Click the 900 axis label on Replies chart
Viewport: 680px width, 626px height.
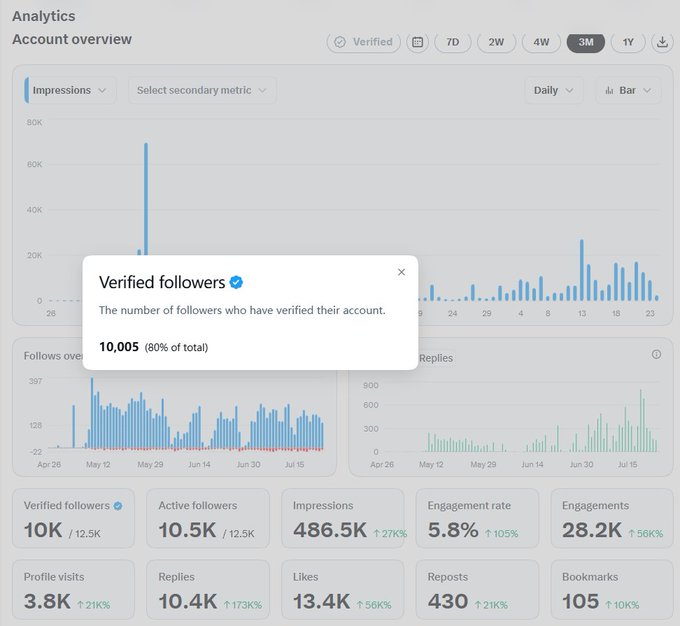coord(371,385)
